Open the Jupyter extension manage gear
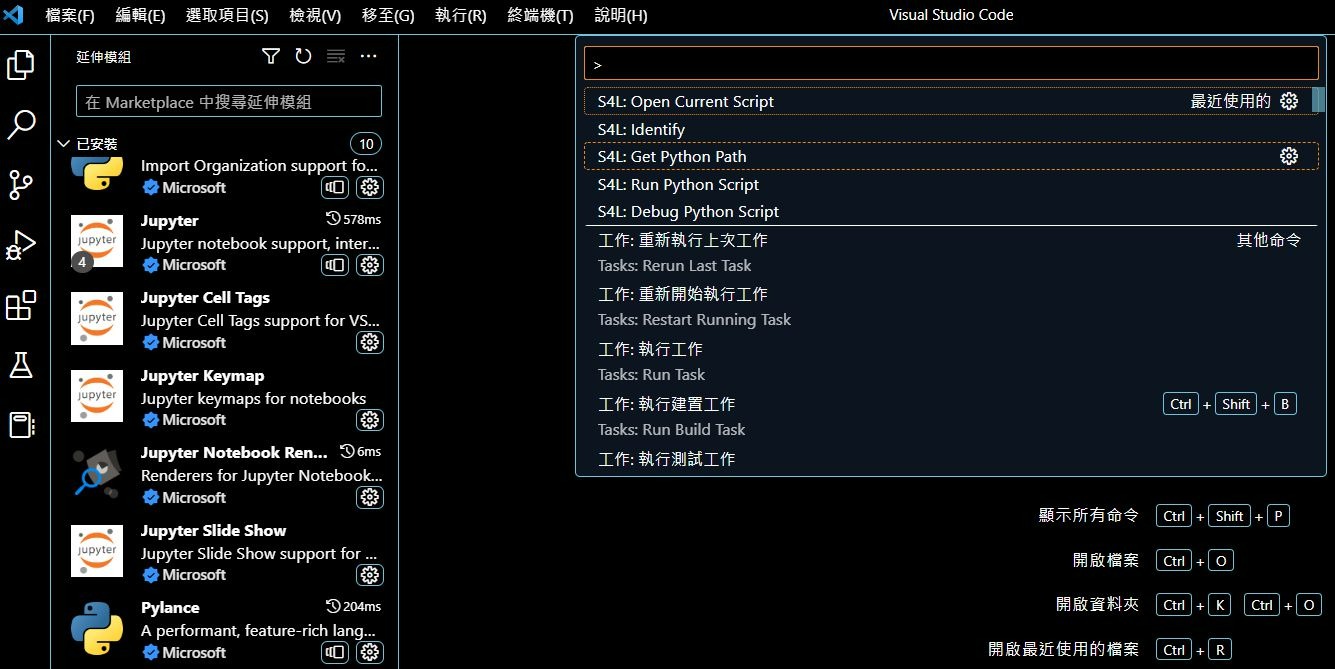This screenshot has width=1335, height=669. click(x=370, y=265)
